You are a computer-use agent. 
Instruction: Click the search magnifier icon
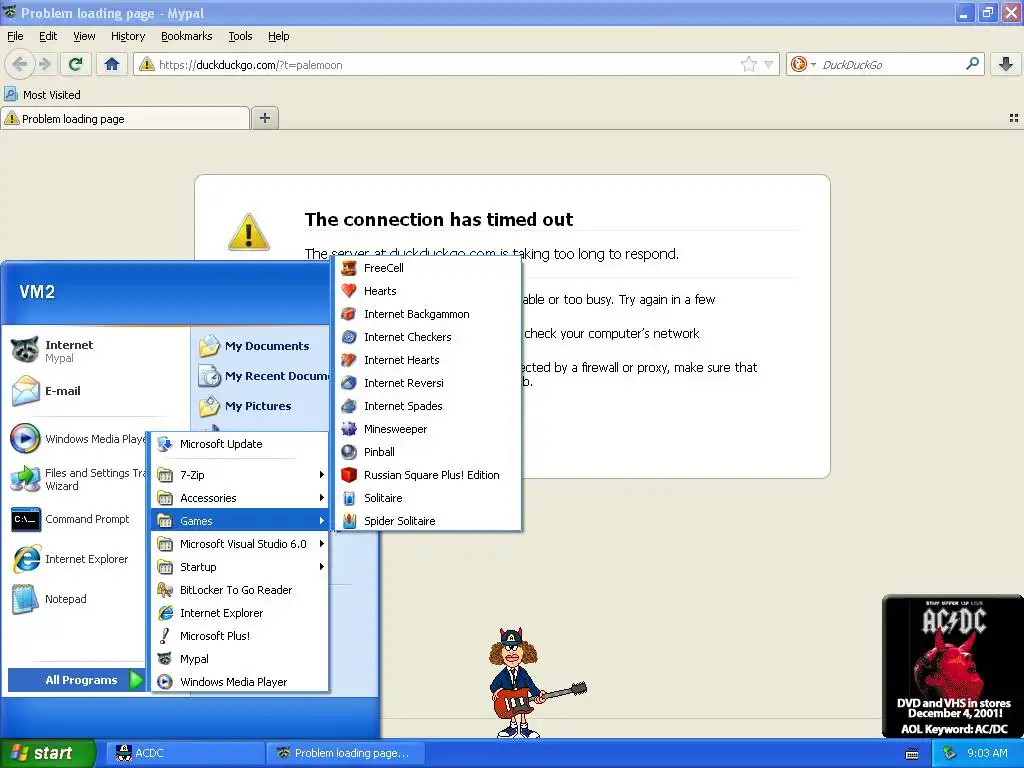(972, 64)
